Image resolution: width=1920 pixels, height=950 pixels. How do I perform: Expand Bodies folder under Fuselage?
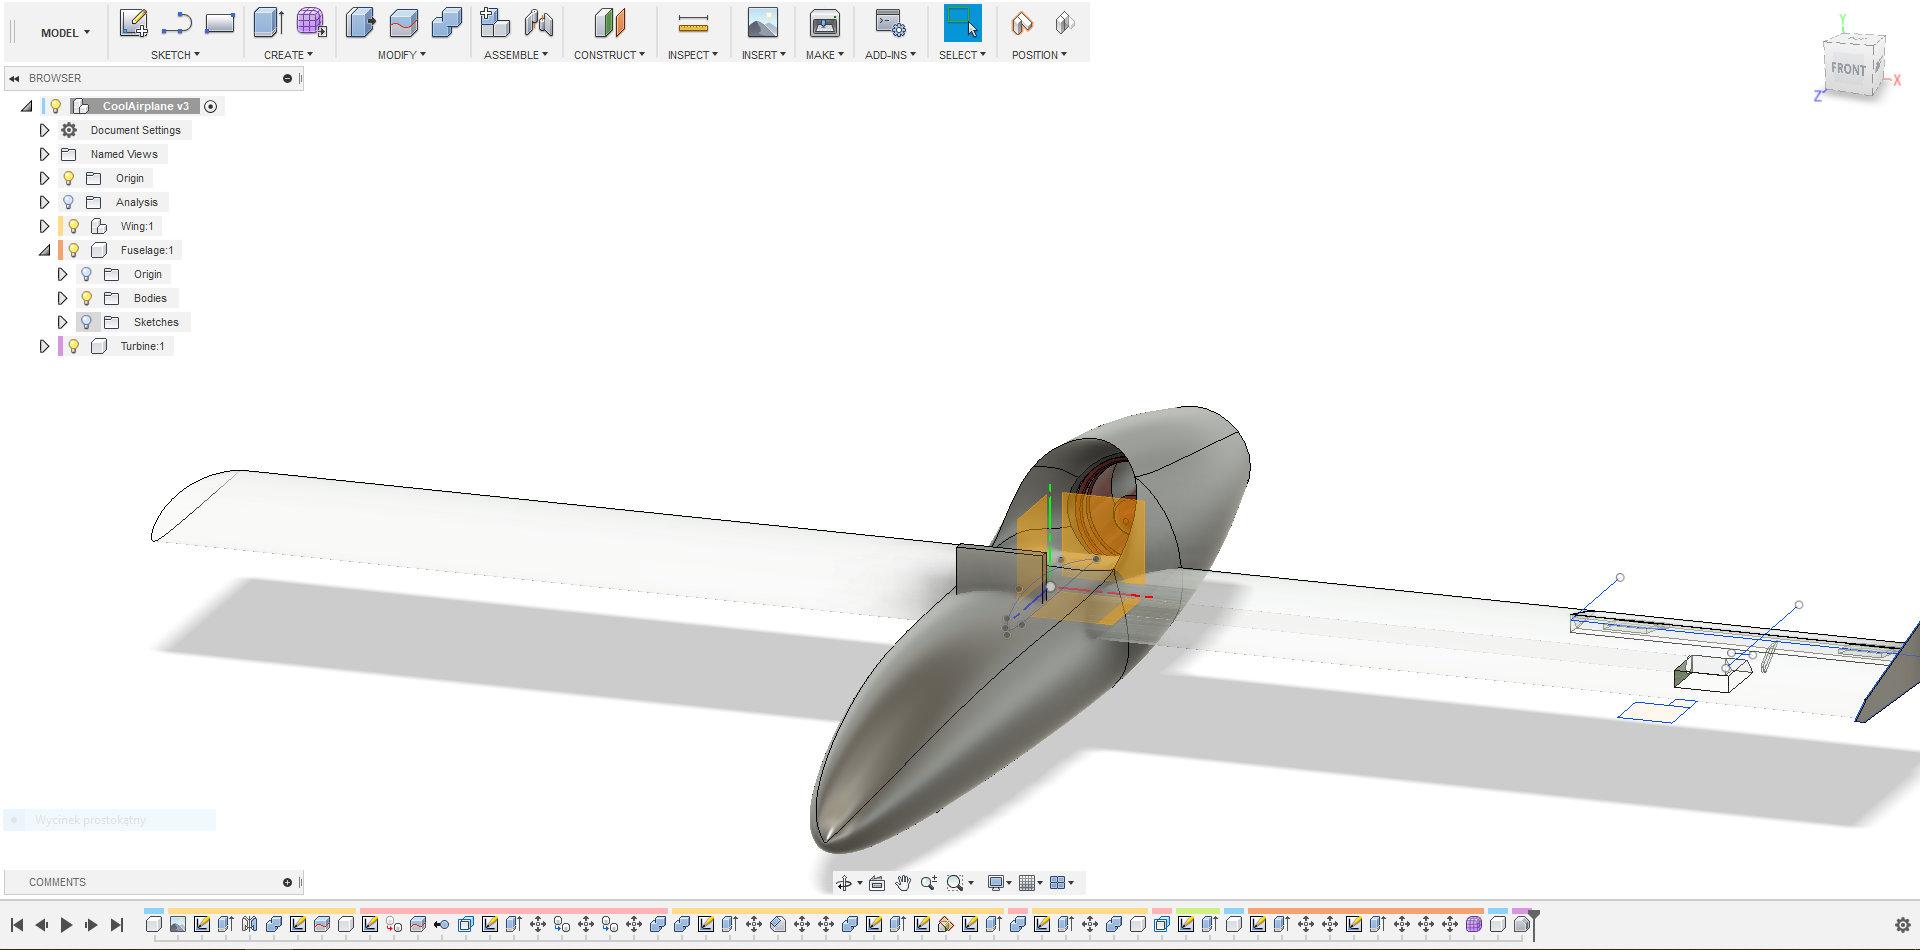(x=62, y=298)
